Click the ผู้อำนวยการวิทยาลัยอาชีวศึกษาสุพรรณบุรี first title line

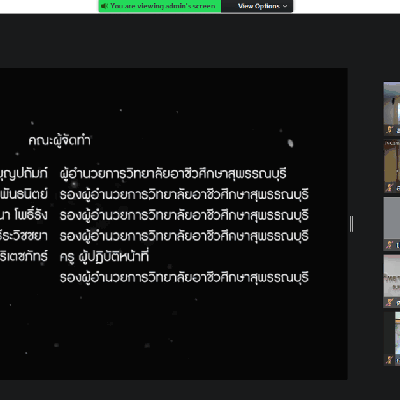[173, 174]
